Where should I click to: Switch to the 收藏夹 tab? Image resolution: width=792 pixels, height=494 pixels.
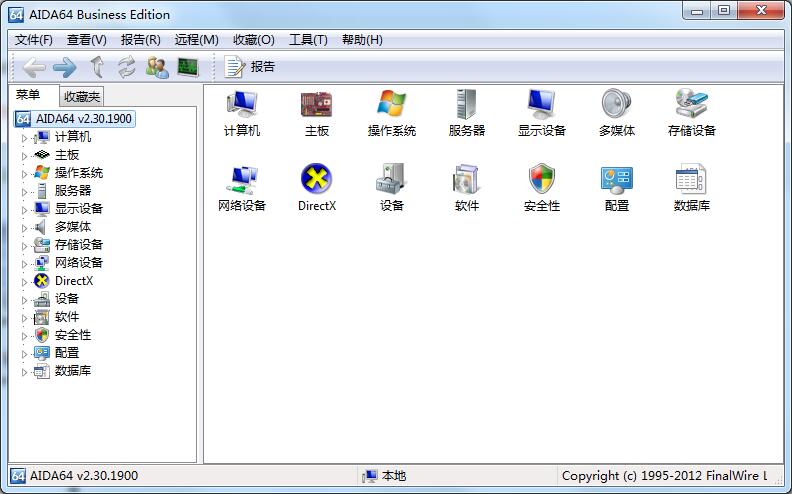coord(82,96)
